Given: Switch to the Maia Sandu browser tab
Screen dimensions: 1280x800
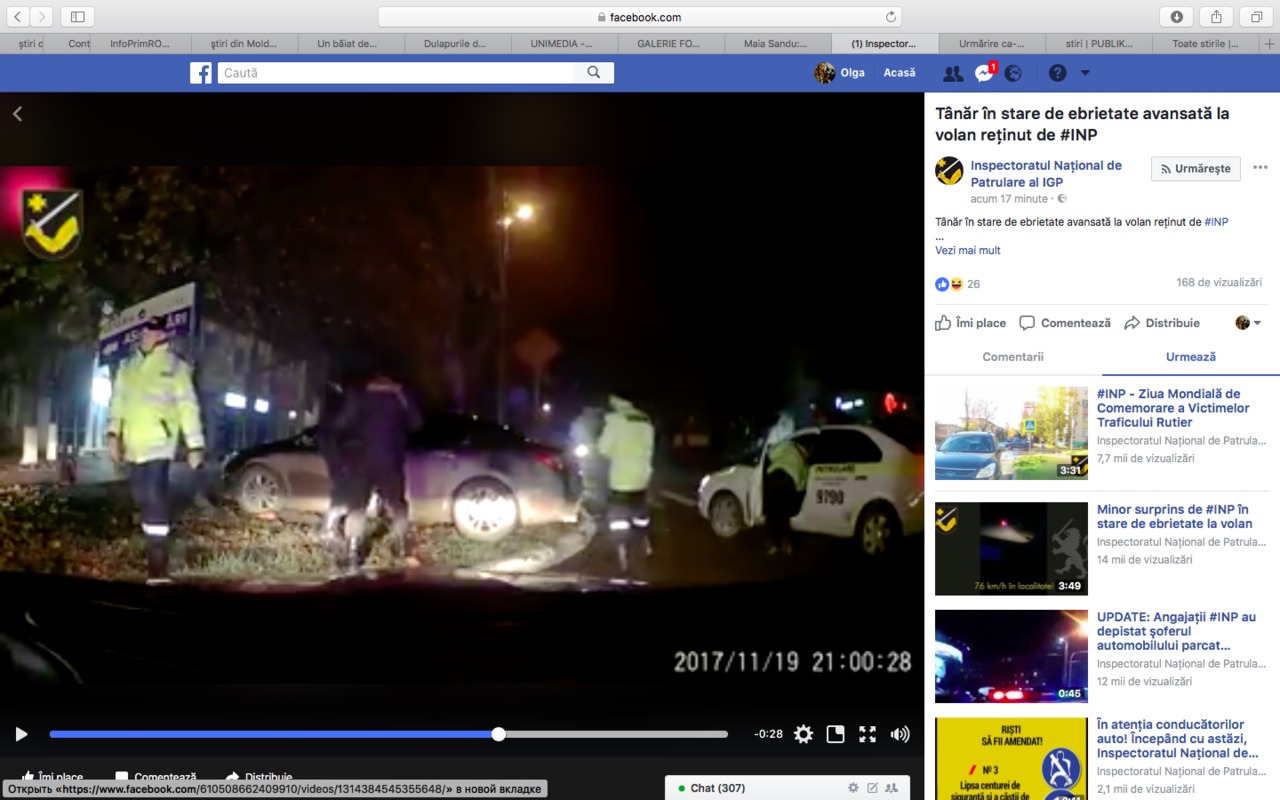Looking at the screenshot, I should click(x=777, y=44).
